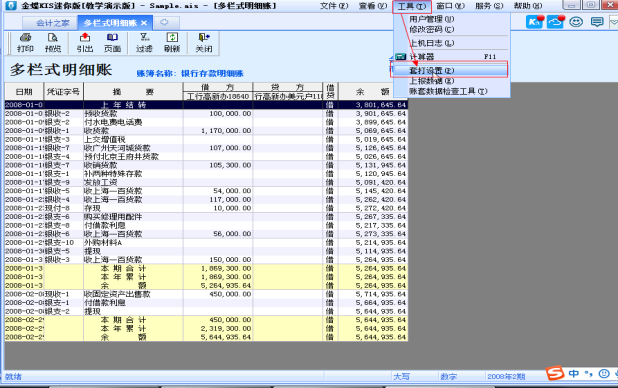618x388 pixels.
Task: Open the 页面 page setup icon
Action: (x=112, y=43)
